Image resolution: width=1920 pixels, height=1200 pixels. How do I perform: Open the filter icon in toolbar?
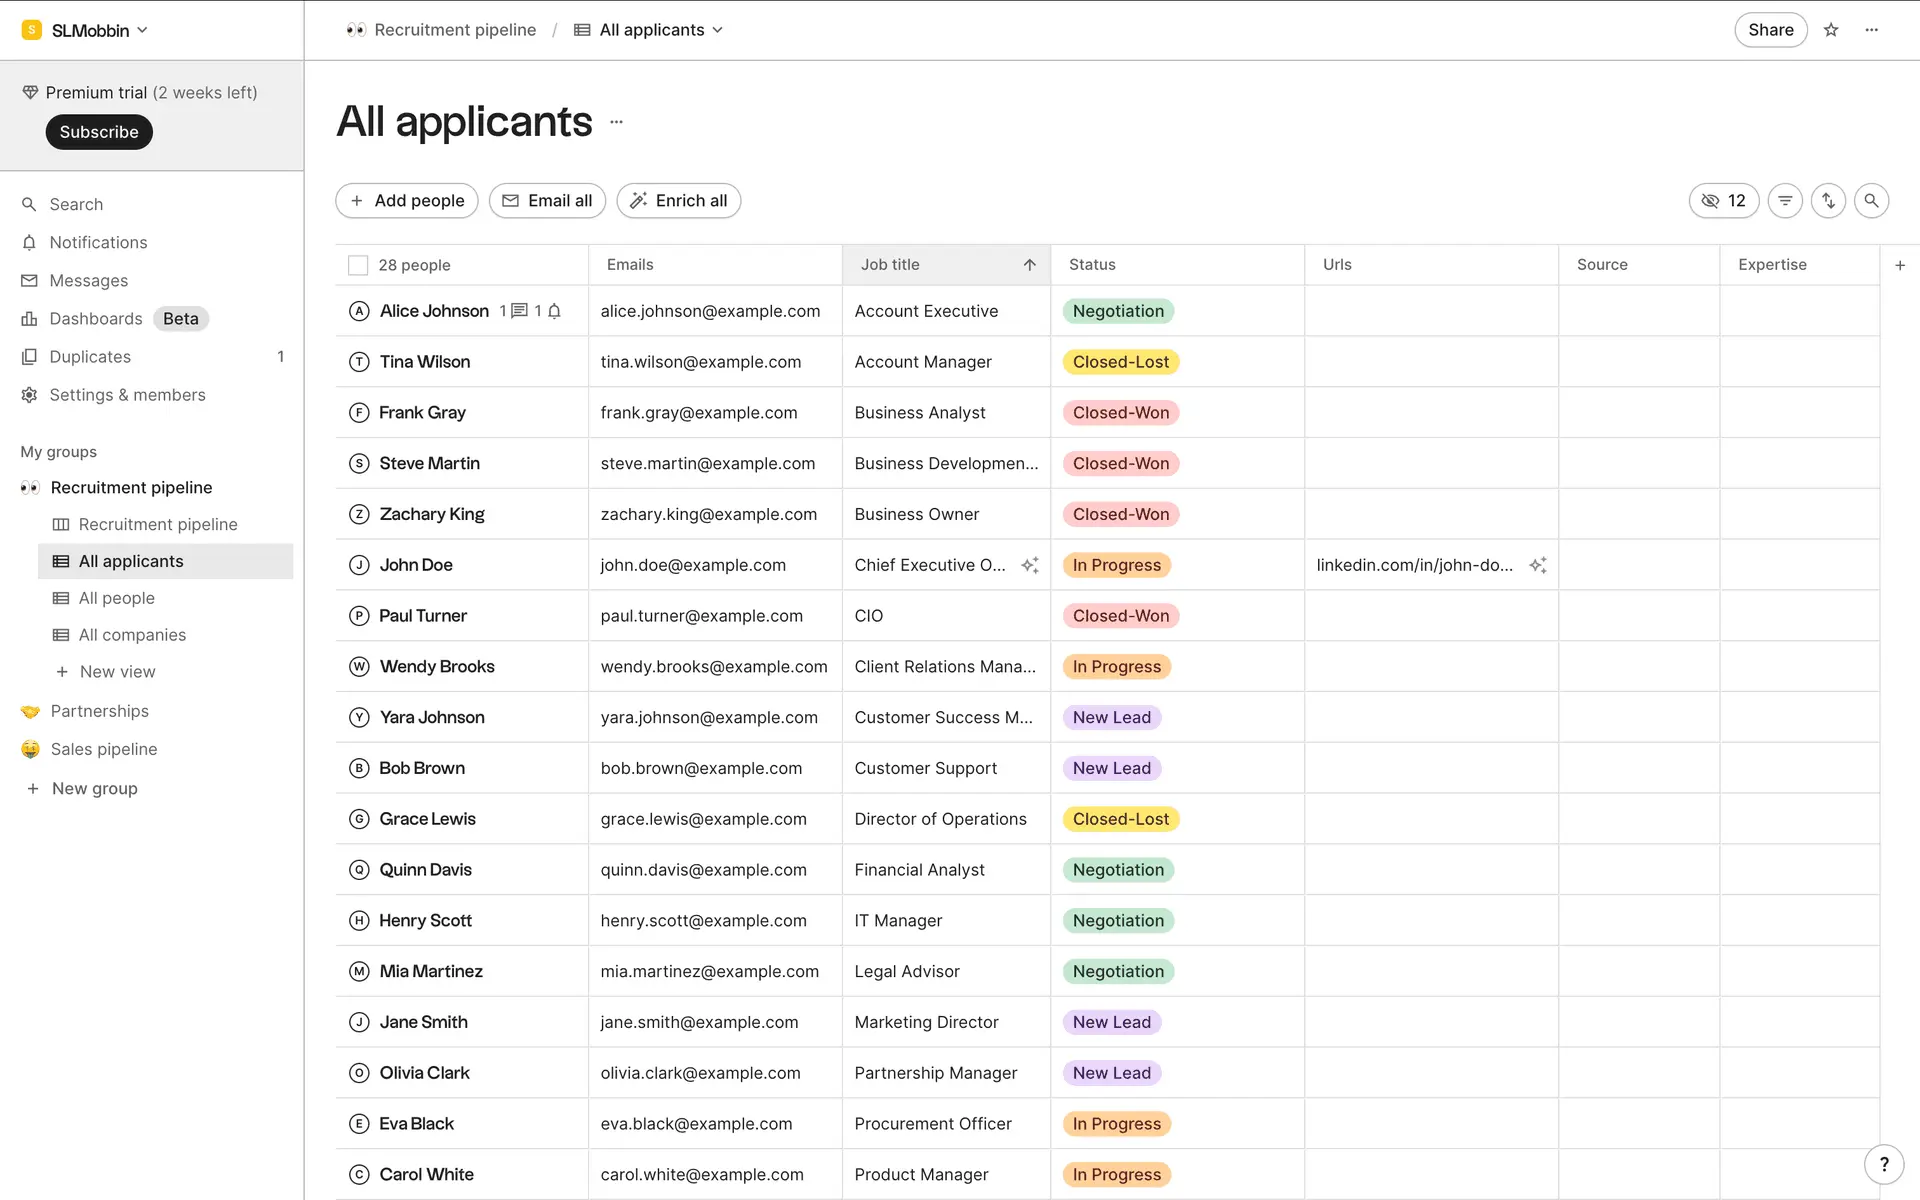coord(1785,201)
